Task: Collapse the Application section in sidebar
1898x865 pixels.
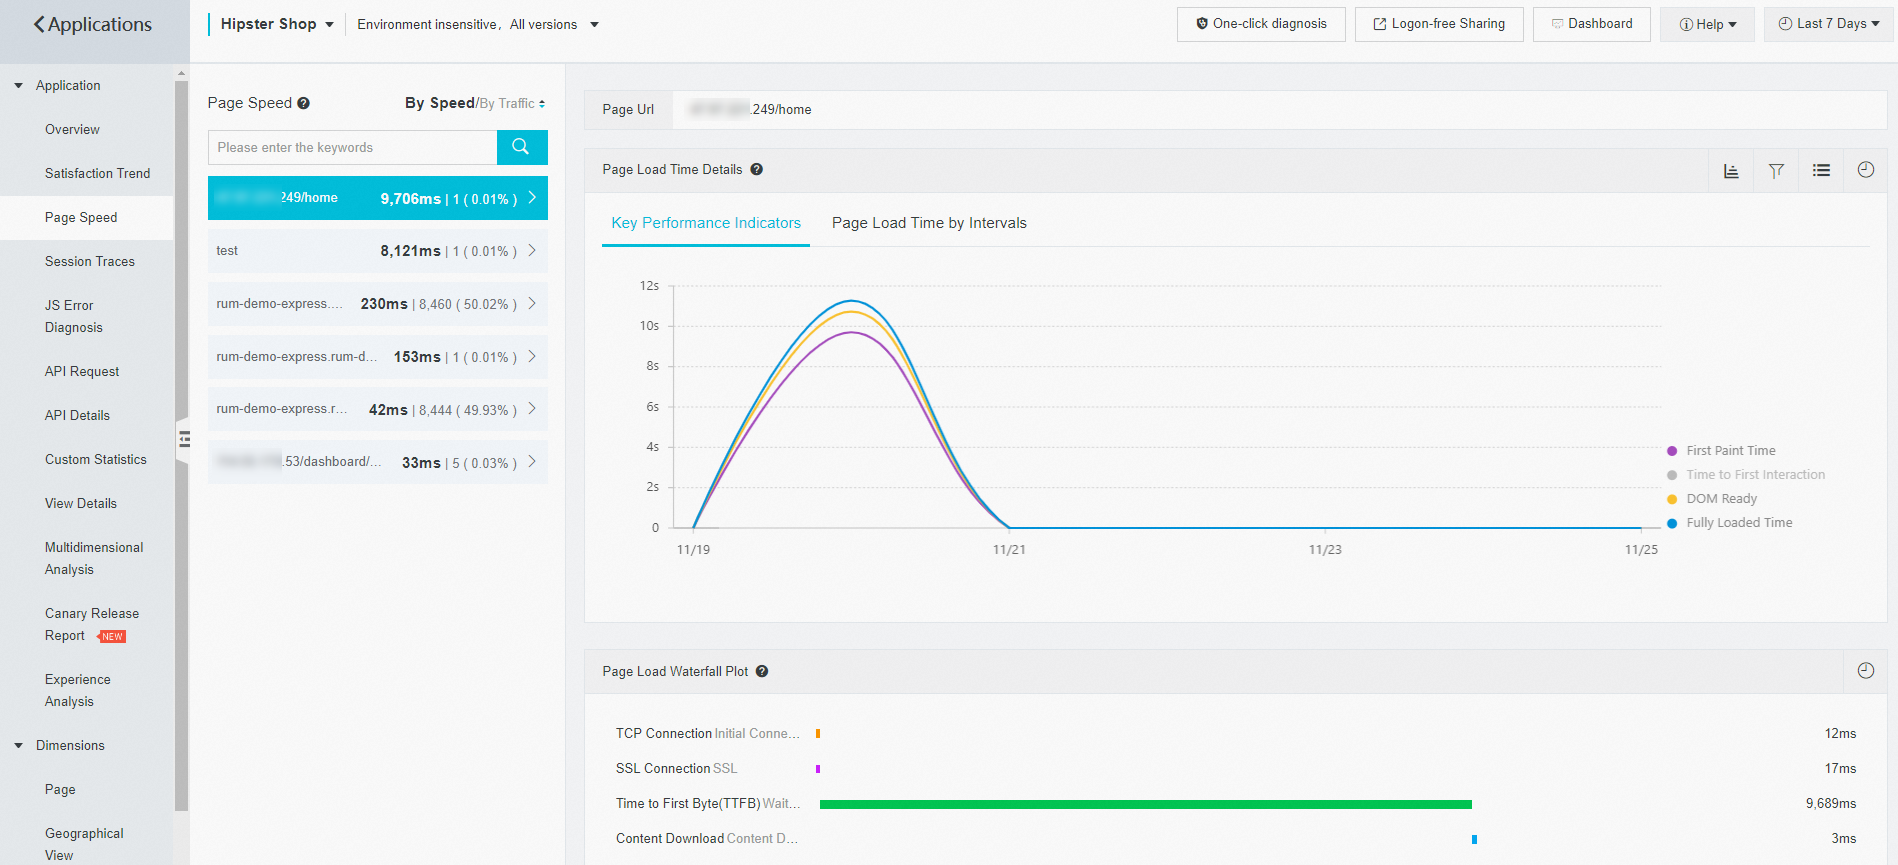Action: [19, 86]
